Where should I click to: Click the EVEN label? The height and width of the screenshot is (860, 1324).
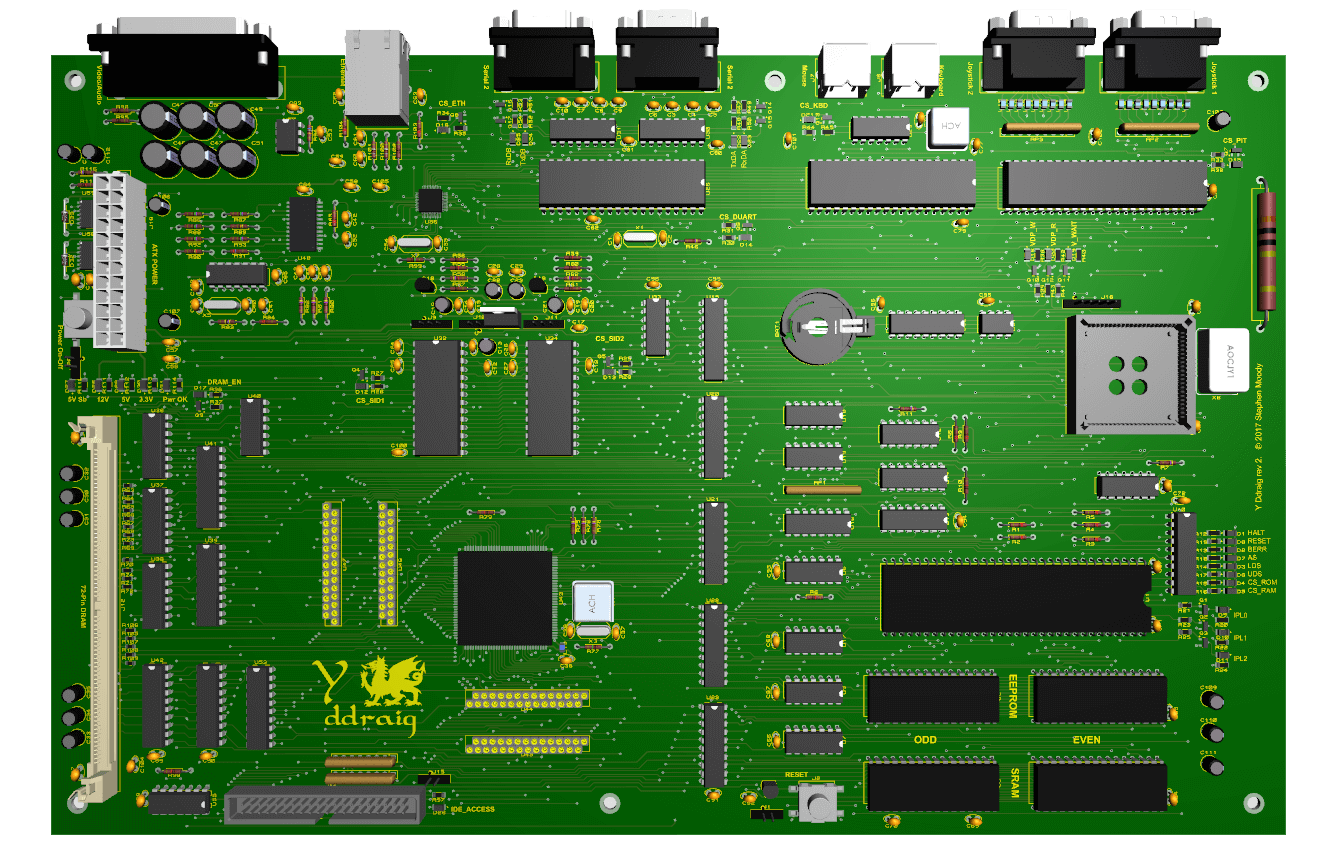[x=1086, y=740]
